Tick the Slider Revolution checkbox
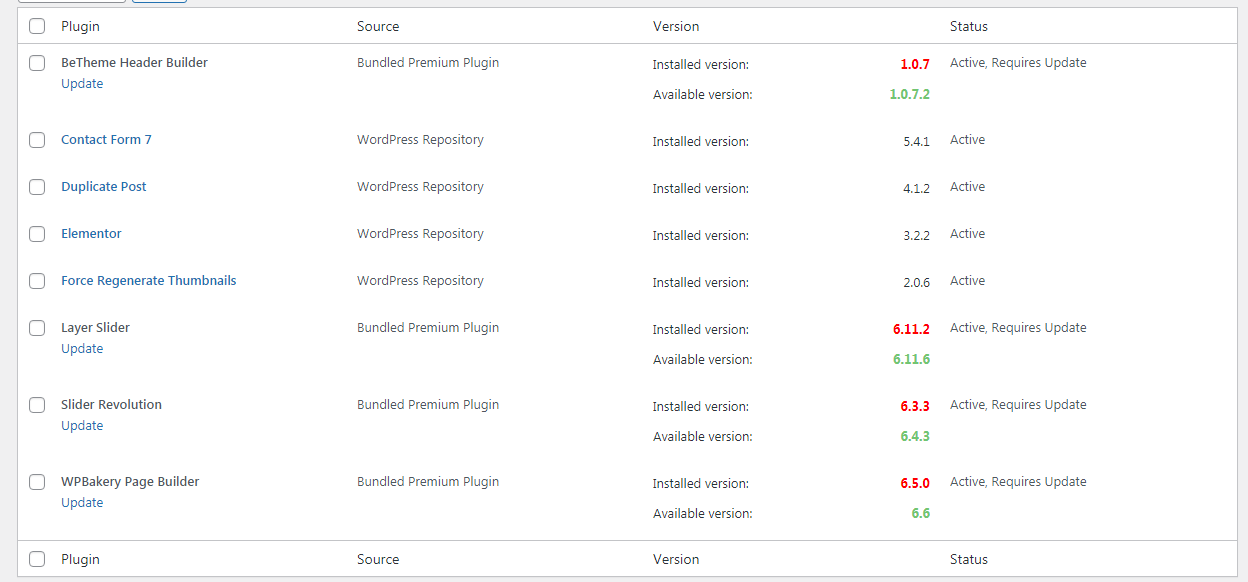Screen dimensions: 1248x582 click(x=37, y=405)
